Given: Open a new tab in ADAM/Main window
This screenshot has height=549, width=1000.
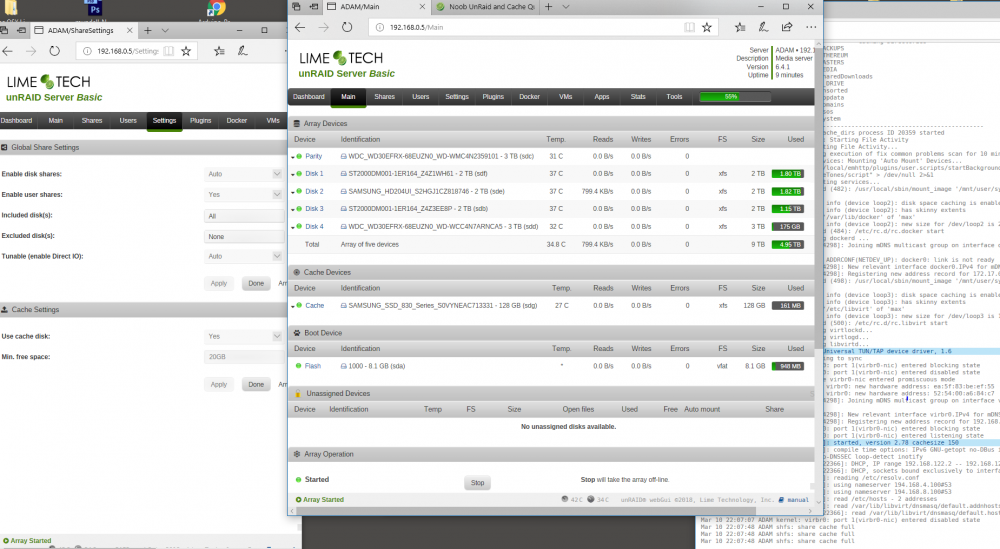Looking at the screenshot, I should pyautogui.click(x=548, y=7).
